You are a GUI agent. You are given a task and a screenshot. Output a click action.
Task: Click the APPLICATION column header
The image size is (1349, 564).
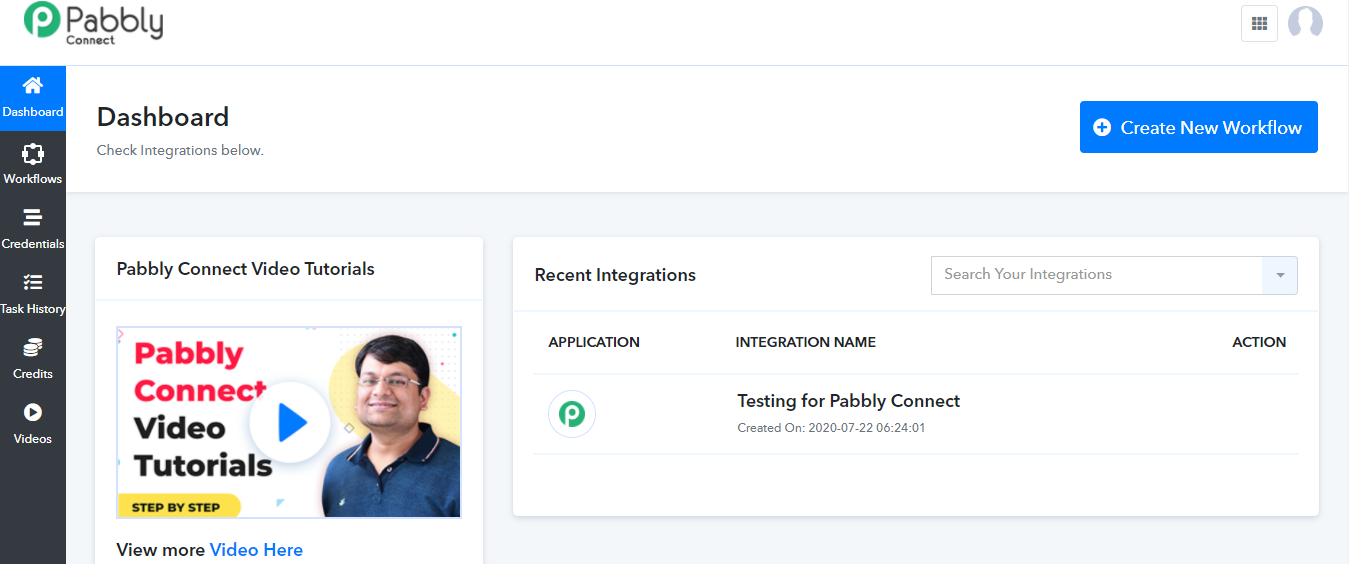click(594, 342)
